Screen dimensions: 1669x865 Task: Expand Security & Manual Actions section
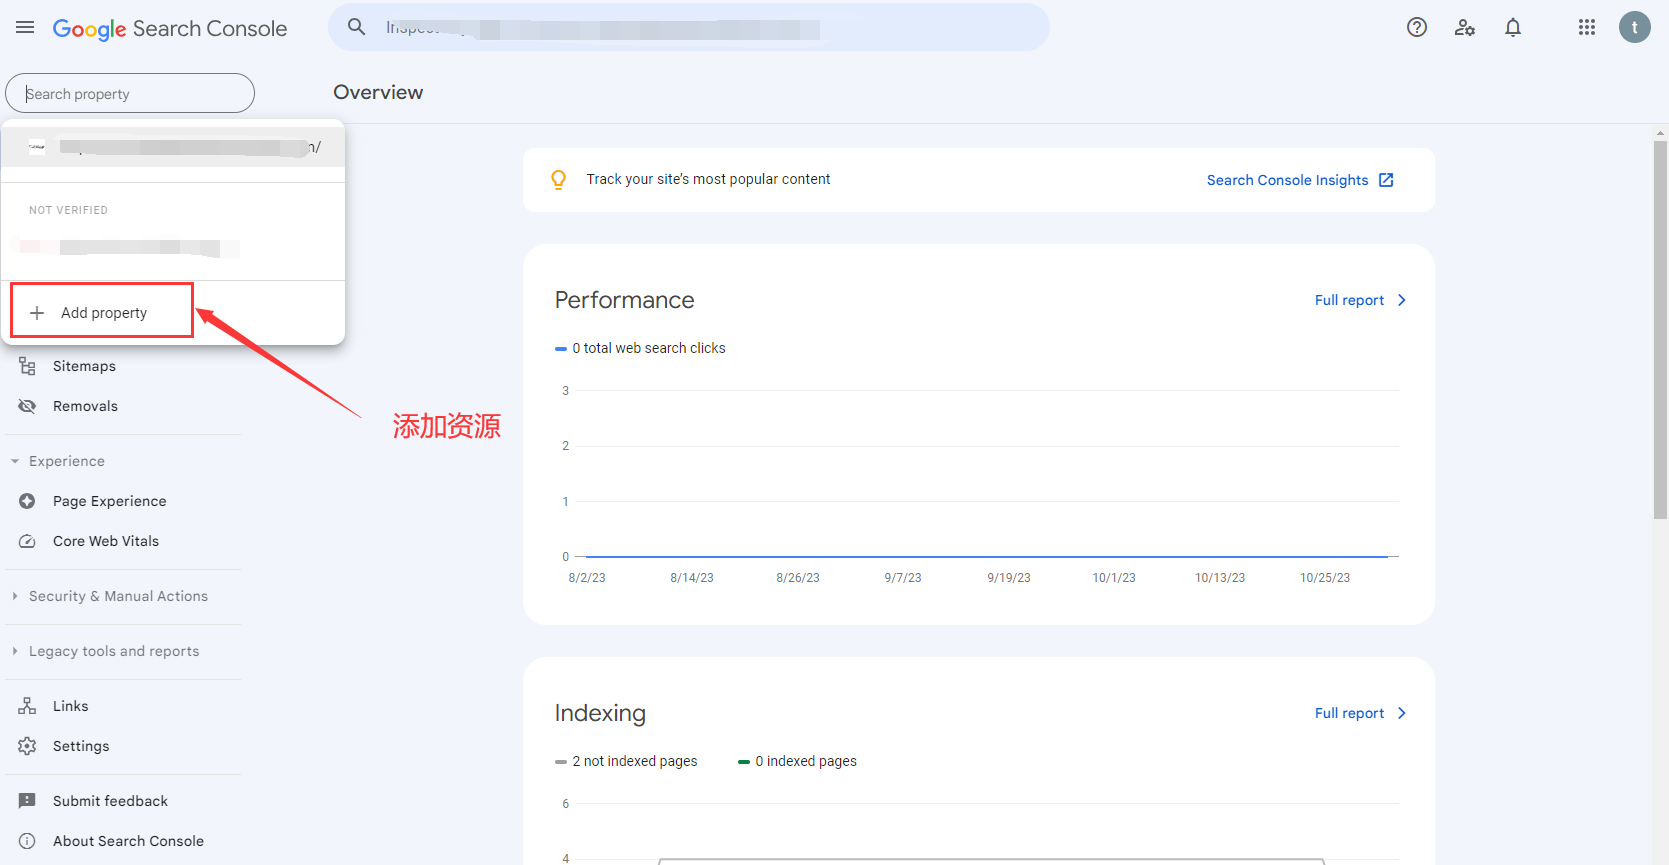point(118,596)
